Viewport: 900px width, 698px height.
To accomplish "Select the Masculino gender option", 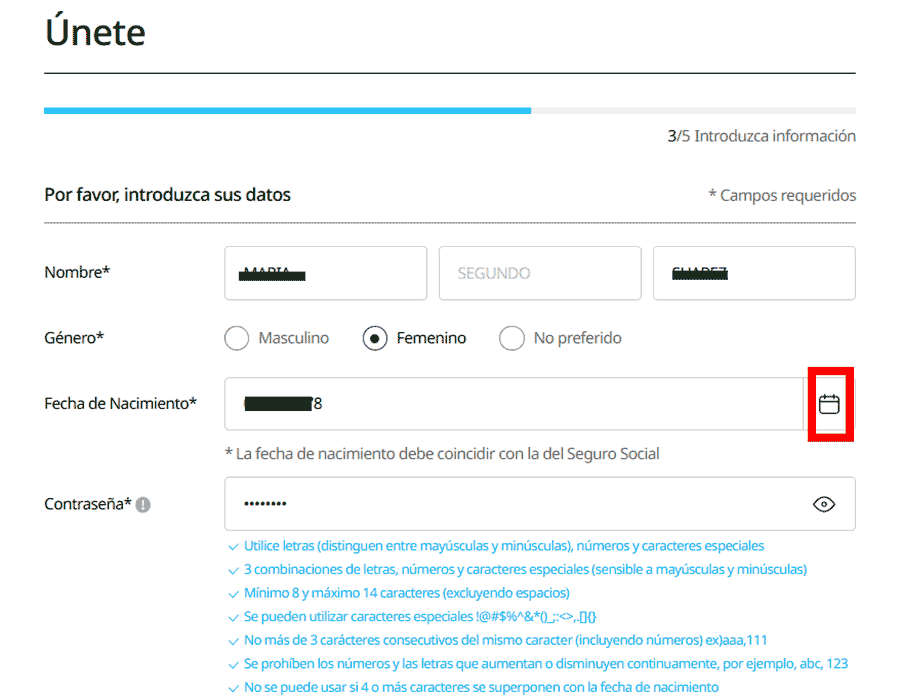I will point(236,338).
